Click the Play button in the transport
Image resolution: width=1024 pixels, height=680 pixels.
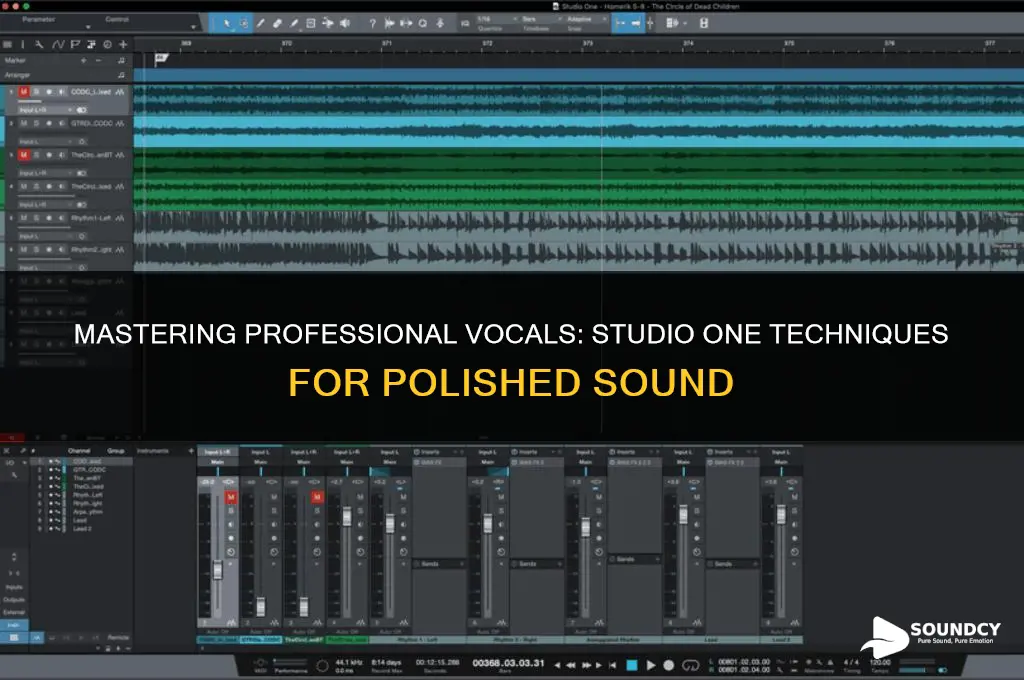click(x=650, y=665)
